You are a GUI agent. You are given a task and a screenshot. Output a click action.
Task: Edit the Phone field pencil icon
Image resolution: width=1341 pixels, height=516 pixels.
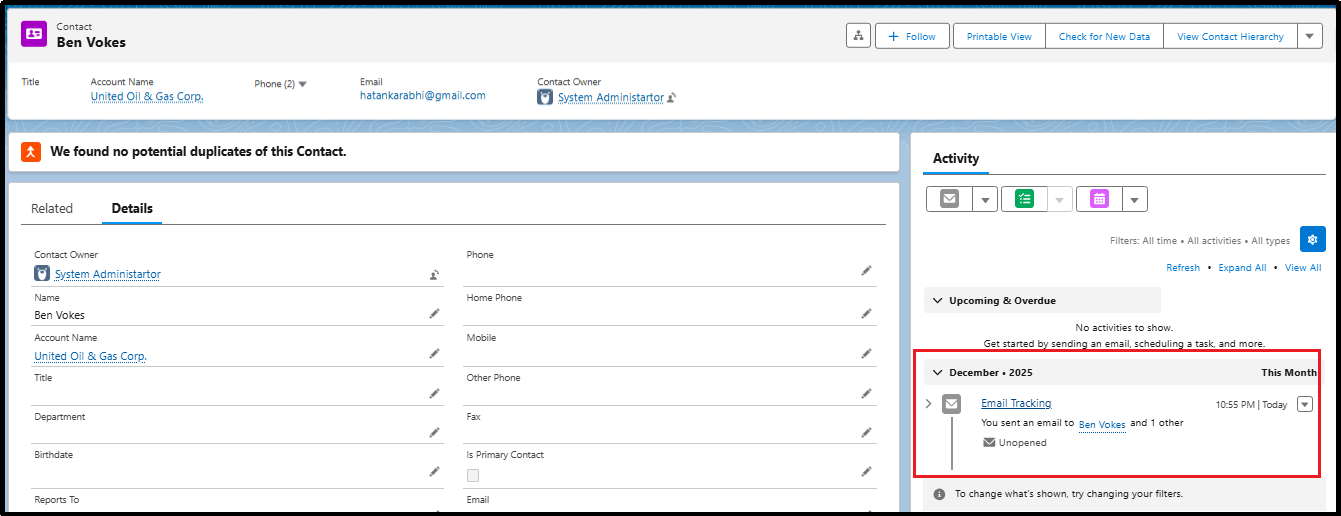click(x=866, y=271)
